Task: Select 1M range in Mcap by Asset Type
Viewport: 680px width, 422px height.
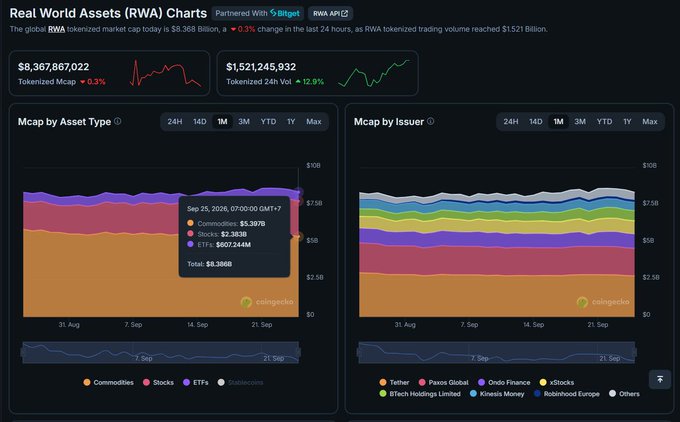Action: coord(222,122)
